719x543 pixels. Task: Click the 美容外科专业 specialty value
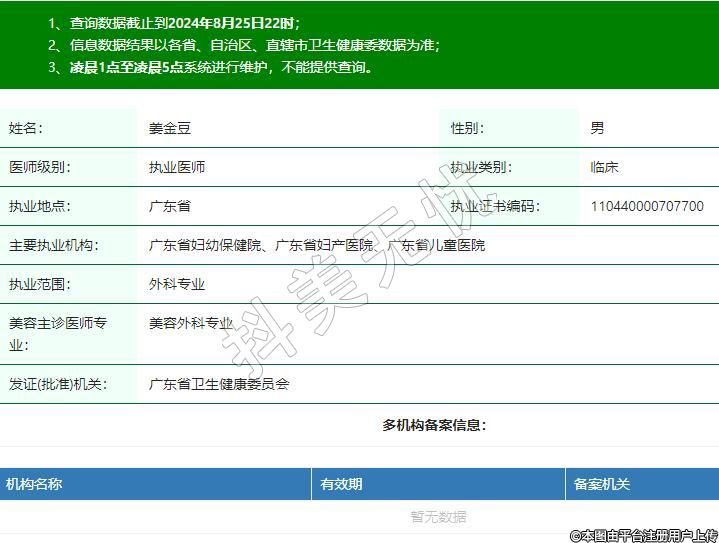191,323
